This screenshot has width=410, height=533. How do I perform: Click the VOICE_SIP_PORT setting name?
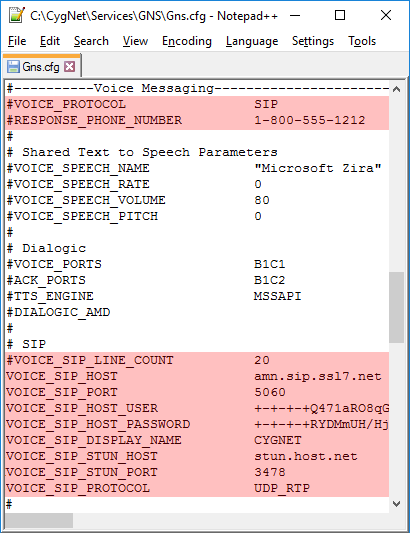pos(62,392)
